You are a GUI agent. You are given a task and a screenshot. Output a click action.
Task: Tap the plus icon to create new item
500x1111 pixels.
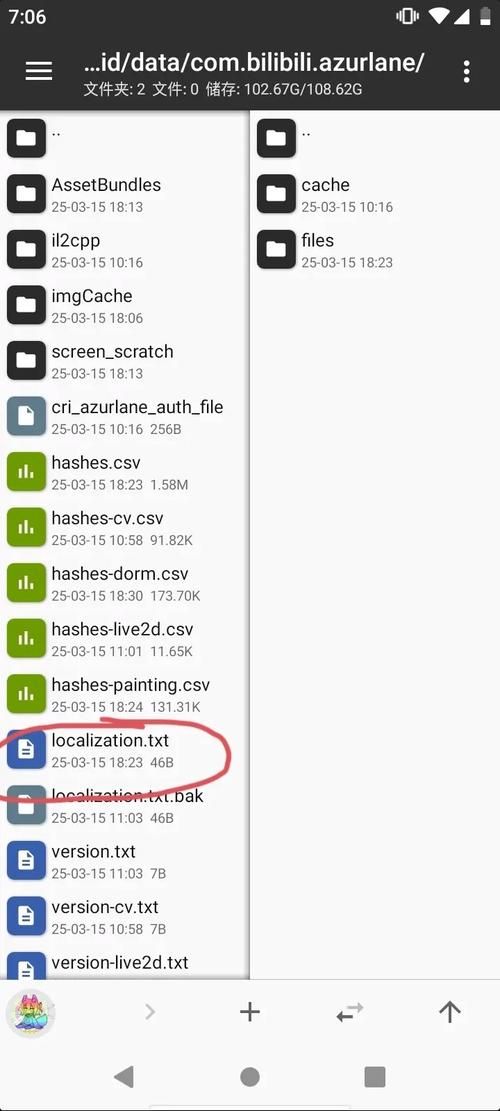coord(250,1012)
